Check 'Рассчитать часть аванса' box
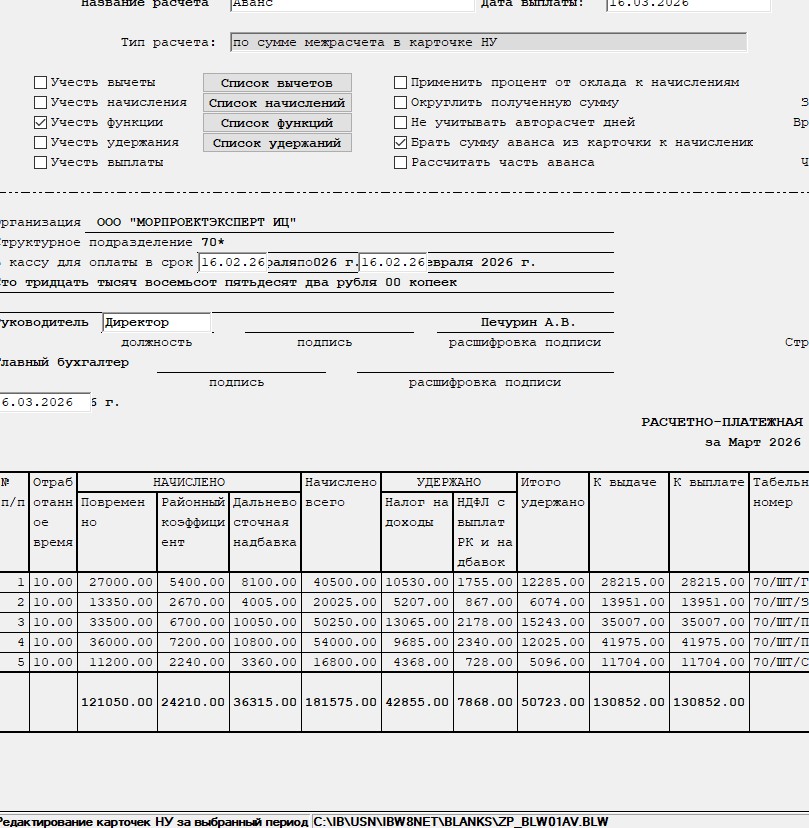809x828 pixels. point(401,163)
